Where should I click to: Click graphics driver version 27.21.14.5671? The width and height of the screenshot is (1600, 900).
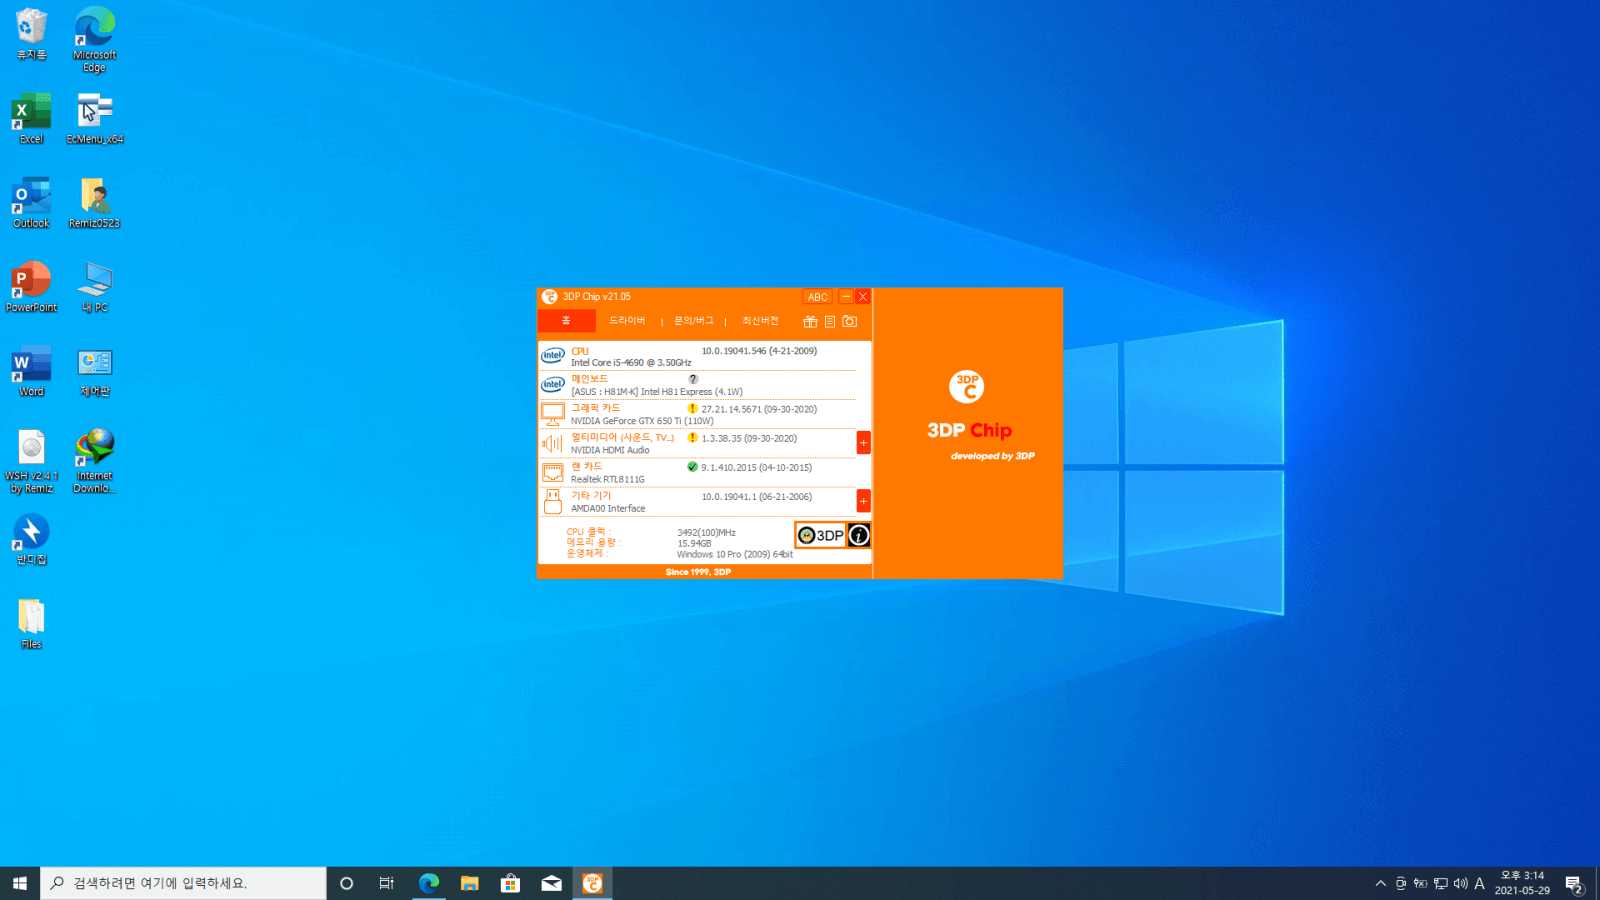point(759,409)
